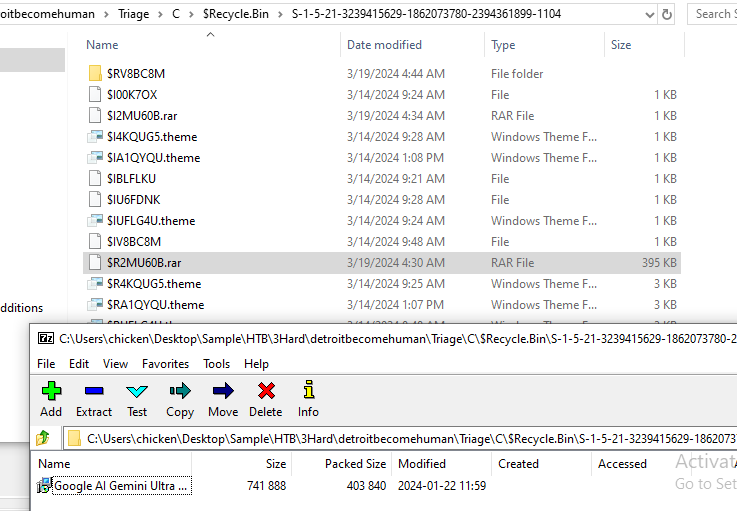Open the View menu in 7-Zip
The height and width of the screenshot is (511, 737).
(115, 364)
